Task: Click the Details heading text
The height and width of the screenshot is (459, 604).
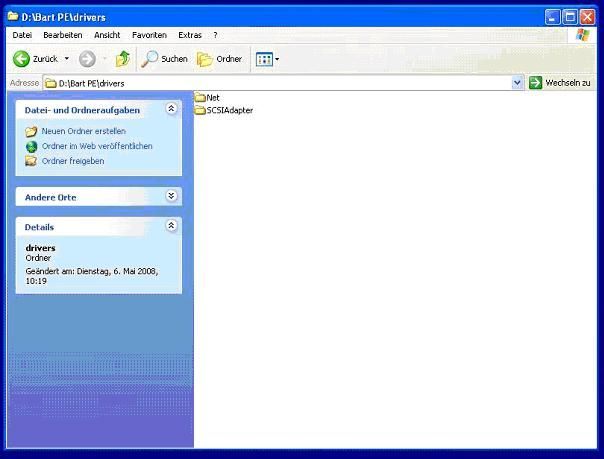Action: pos(39,227)
